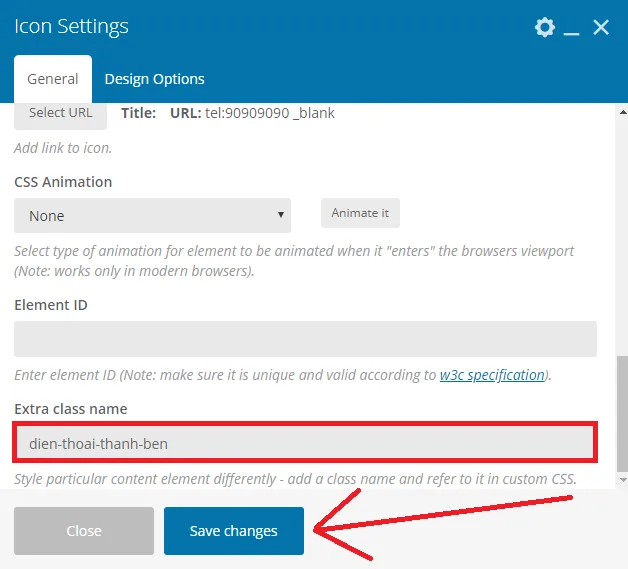This screenshot has width=628, height=569.
Task: Switch to the General tab
Action: 53,79
